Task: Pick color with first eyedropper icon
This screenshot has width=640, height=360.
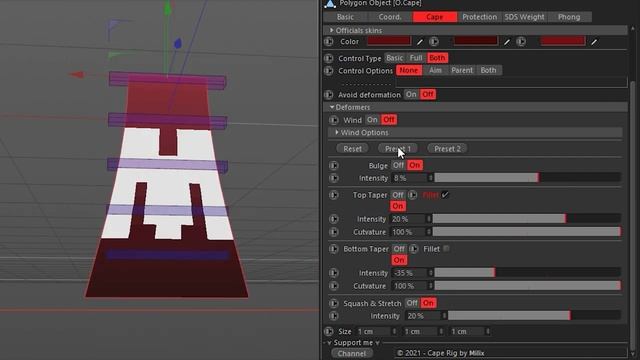Action: pos(420,42)
